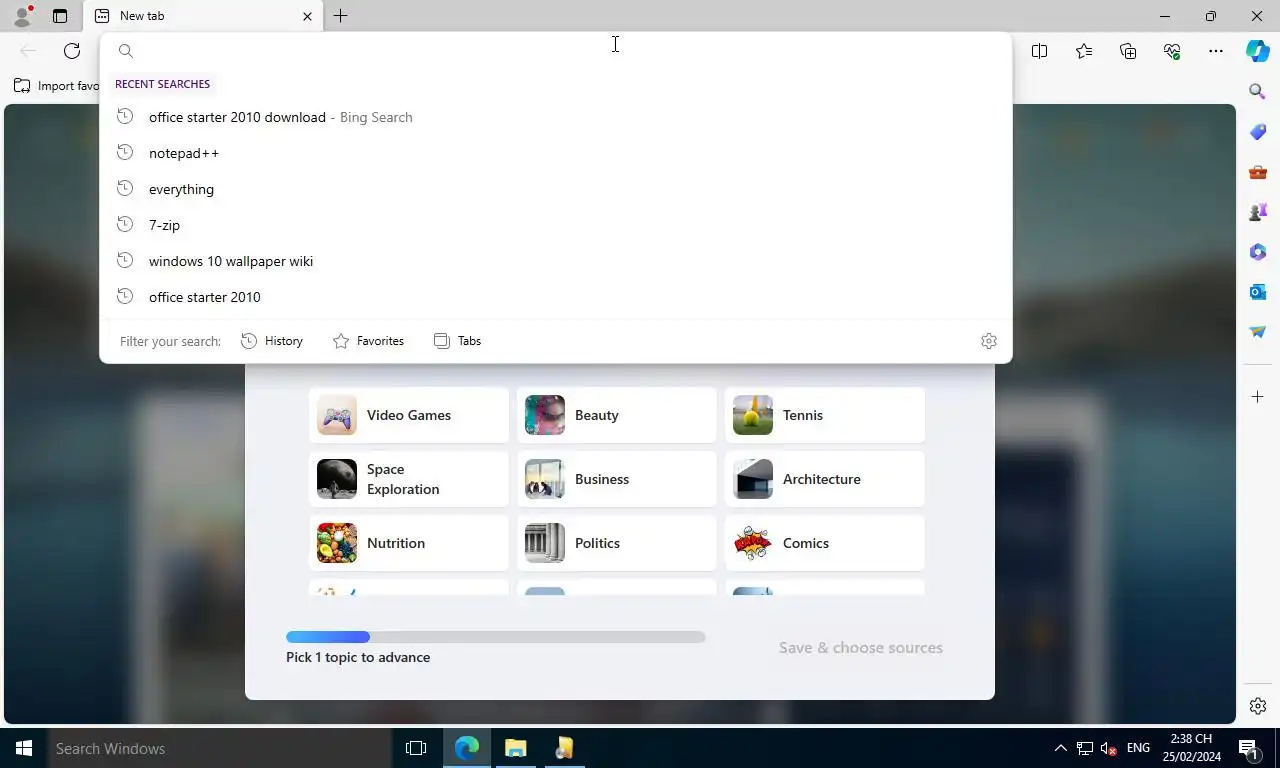Open Settings and more ellipsis menu

[x=1216, y=51]
